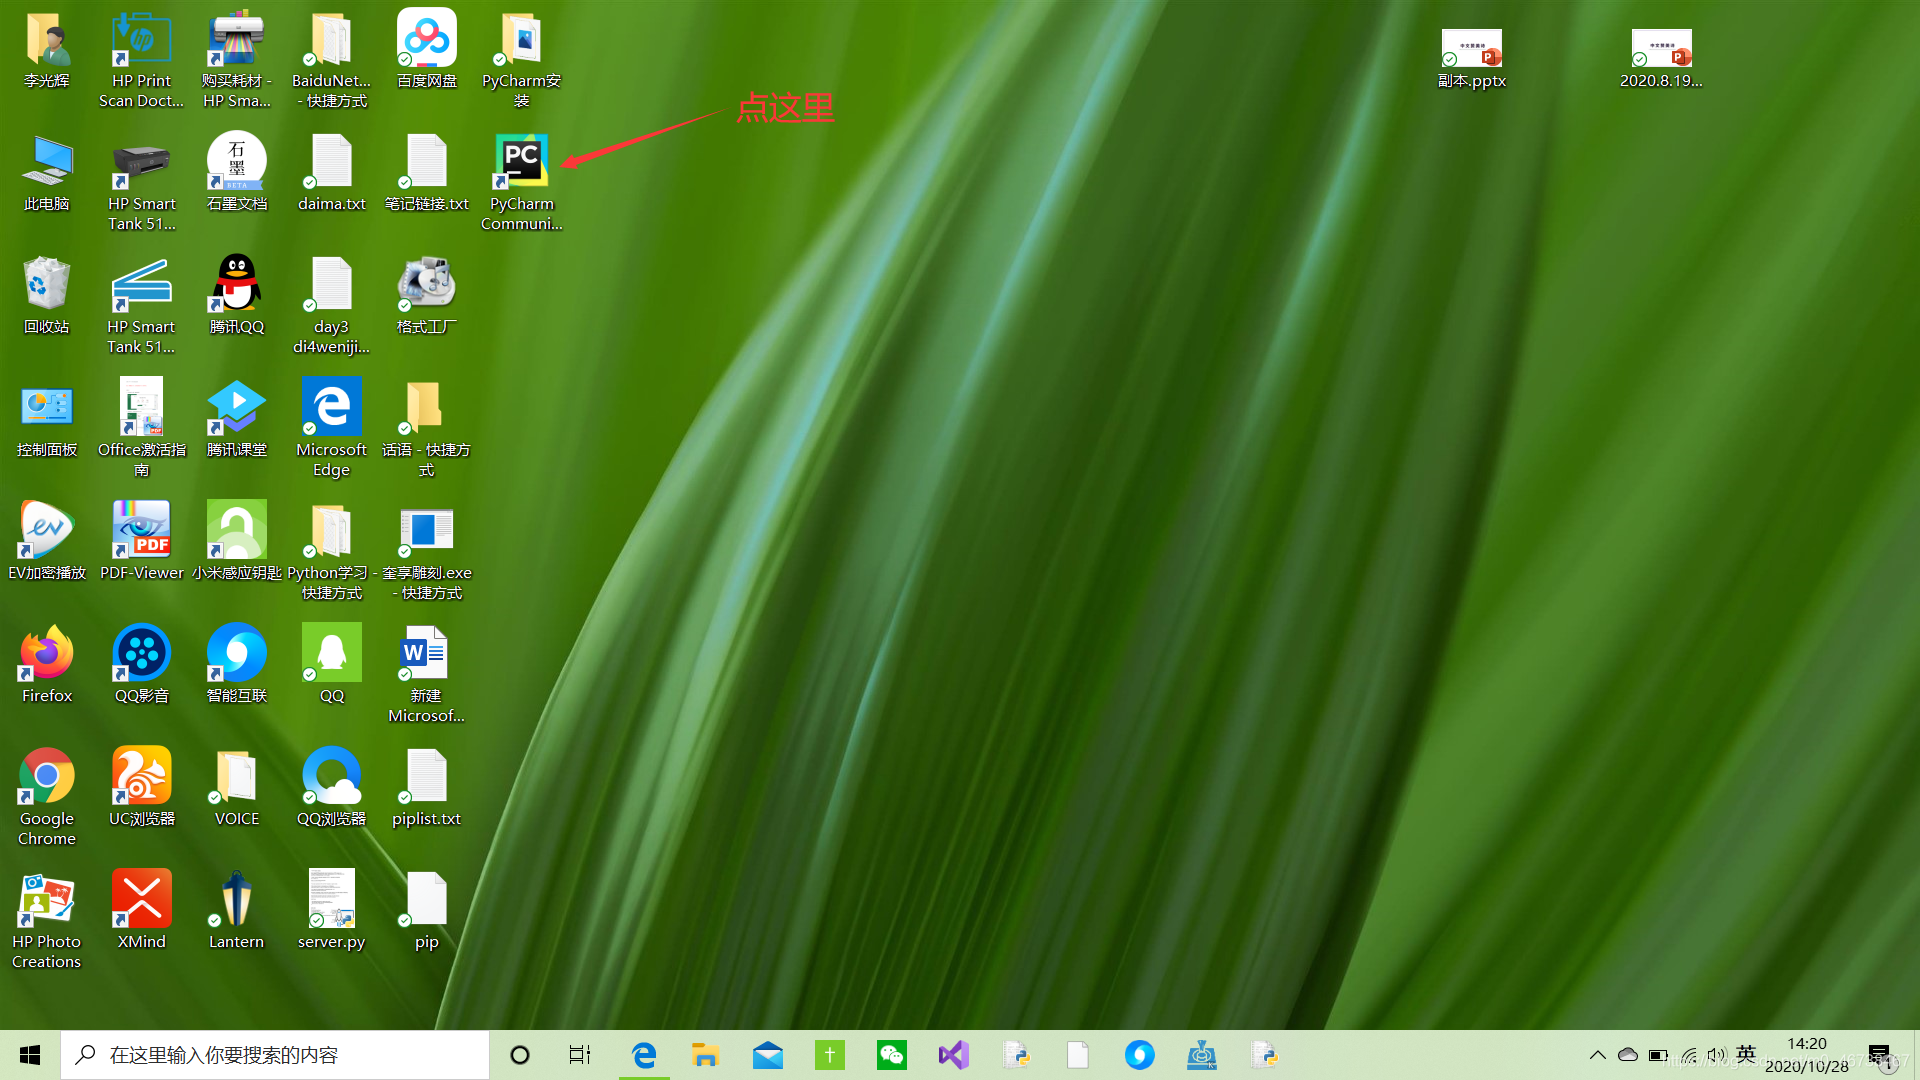Open Task View on taskbar
1920x1080 pixels.
580,1055
